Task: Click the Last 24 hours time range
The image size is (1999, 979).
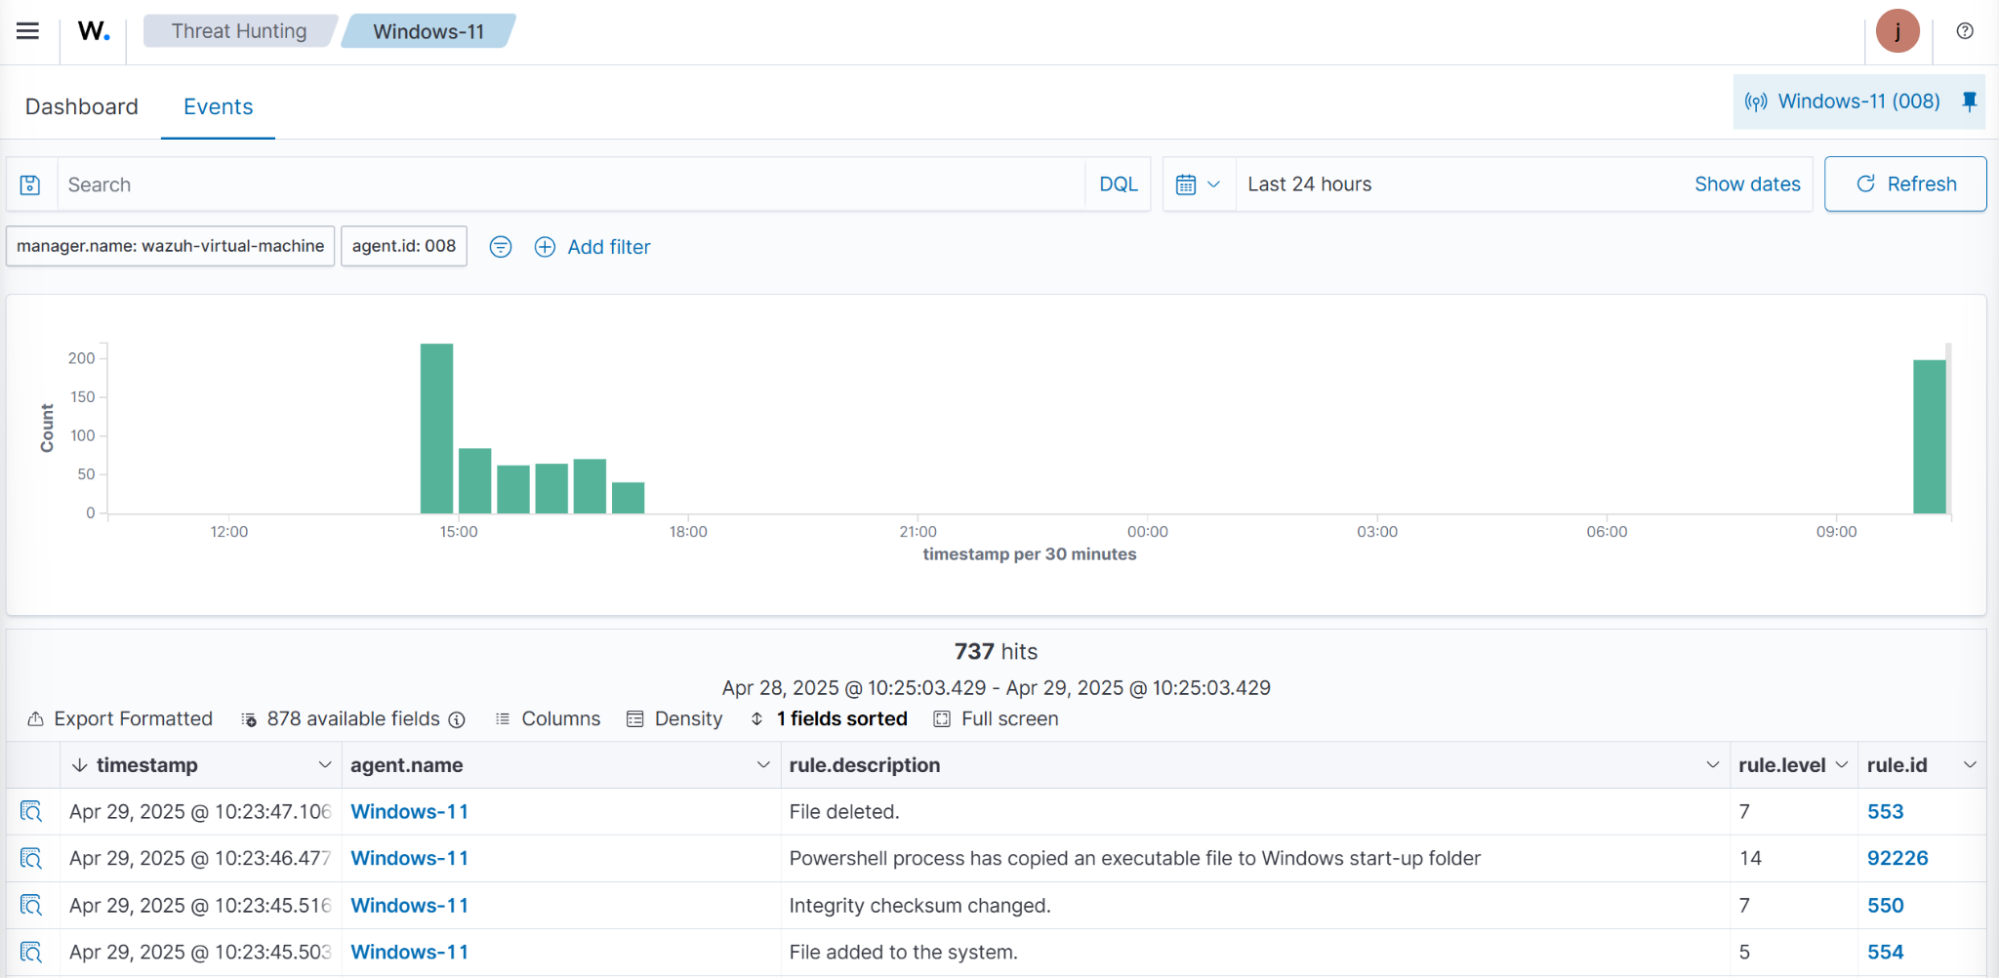Action: (1309, 184)
